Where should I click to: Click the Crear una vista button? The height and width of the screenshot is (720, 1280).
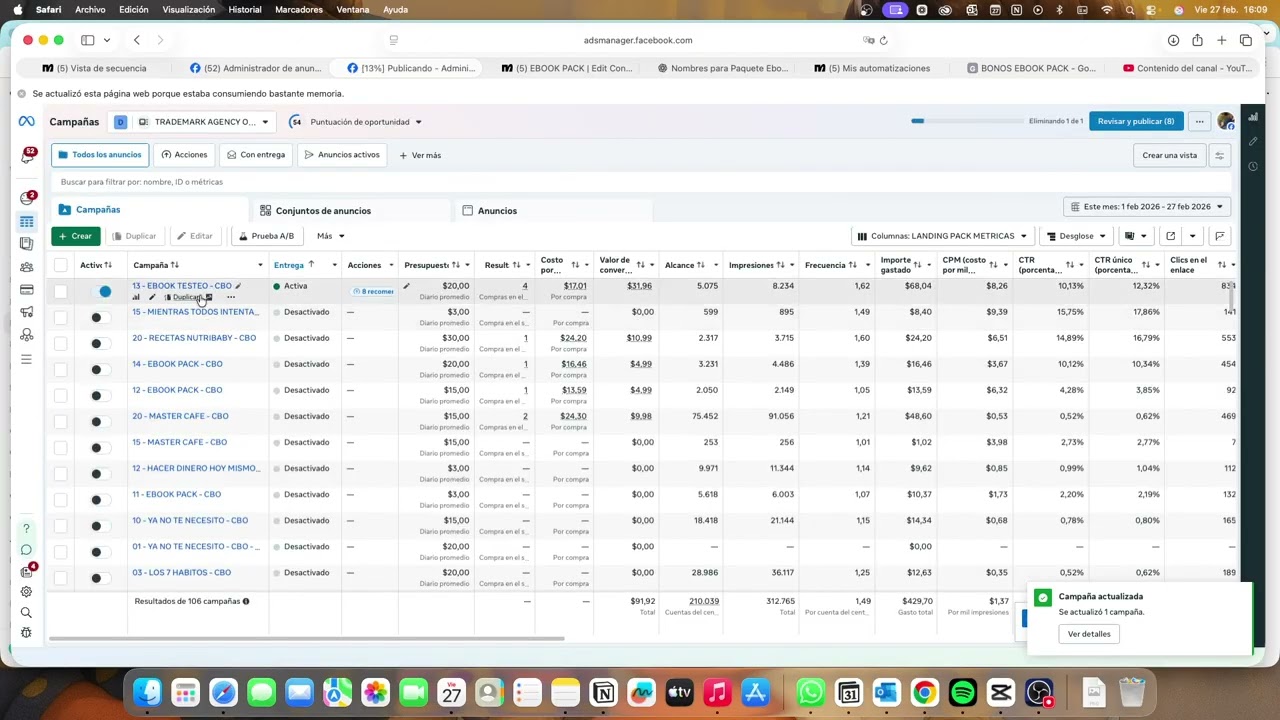[1169, 155]
